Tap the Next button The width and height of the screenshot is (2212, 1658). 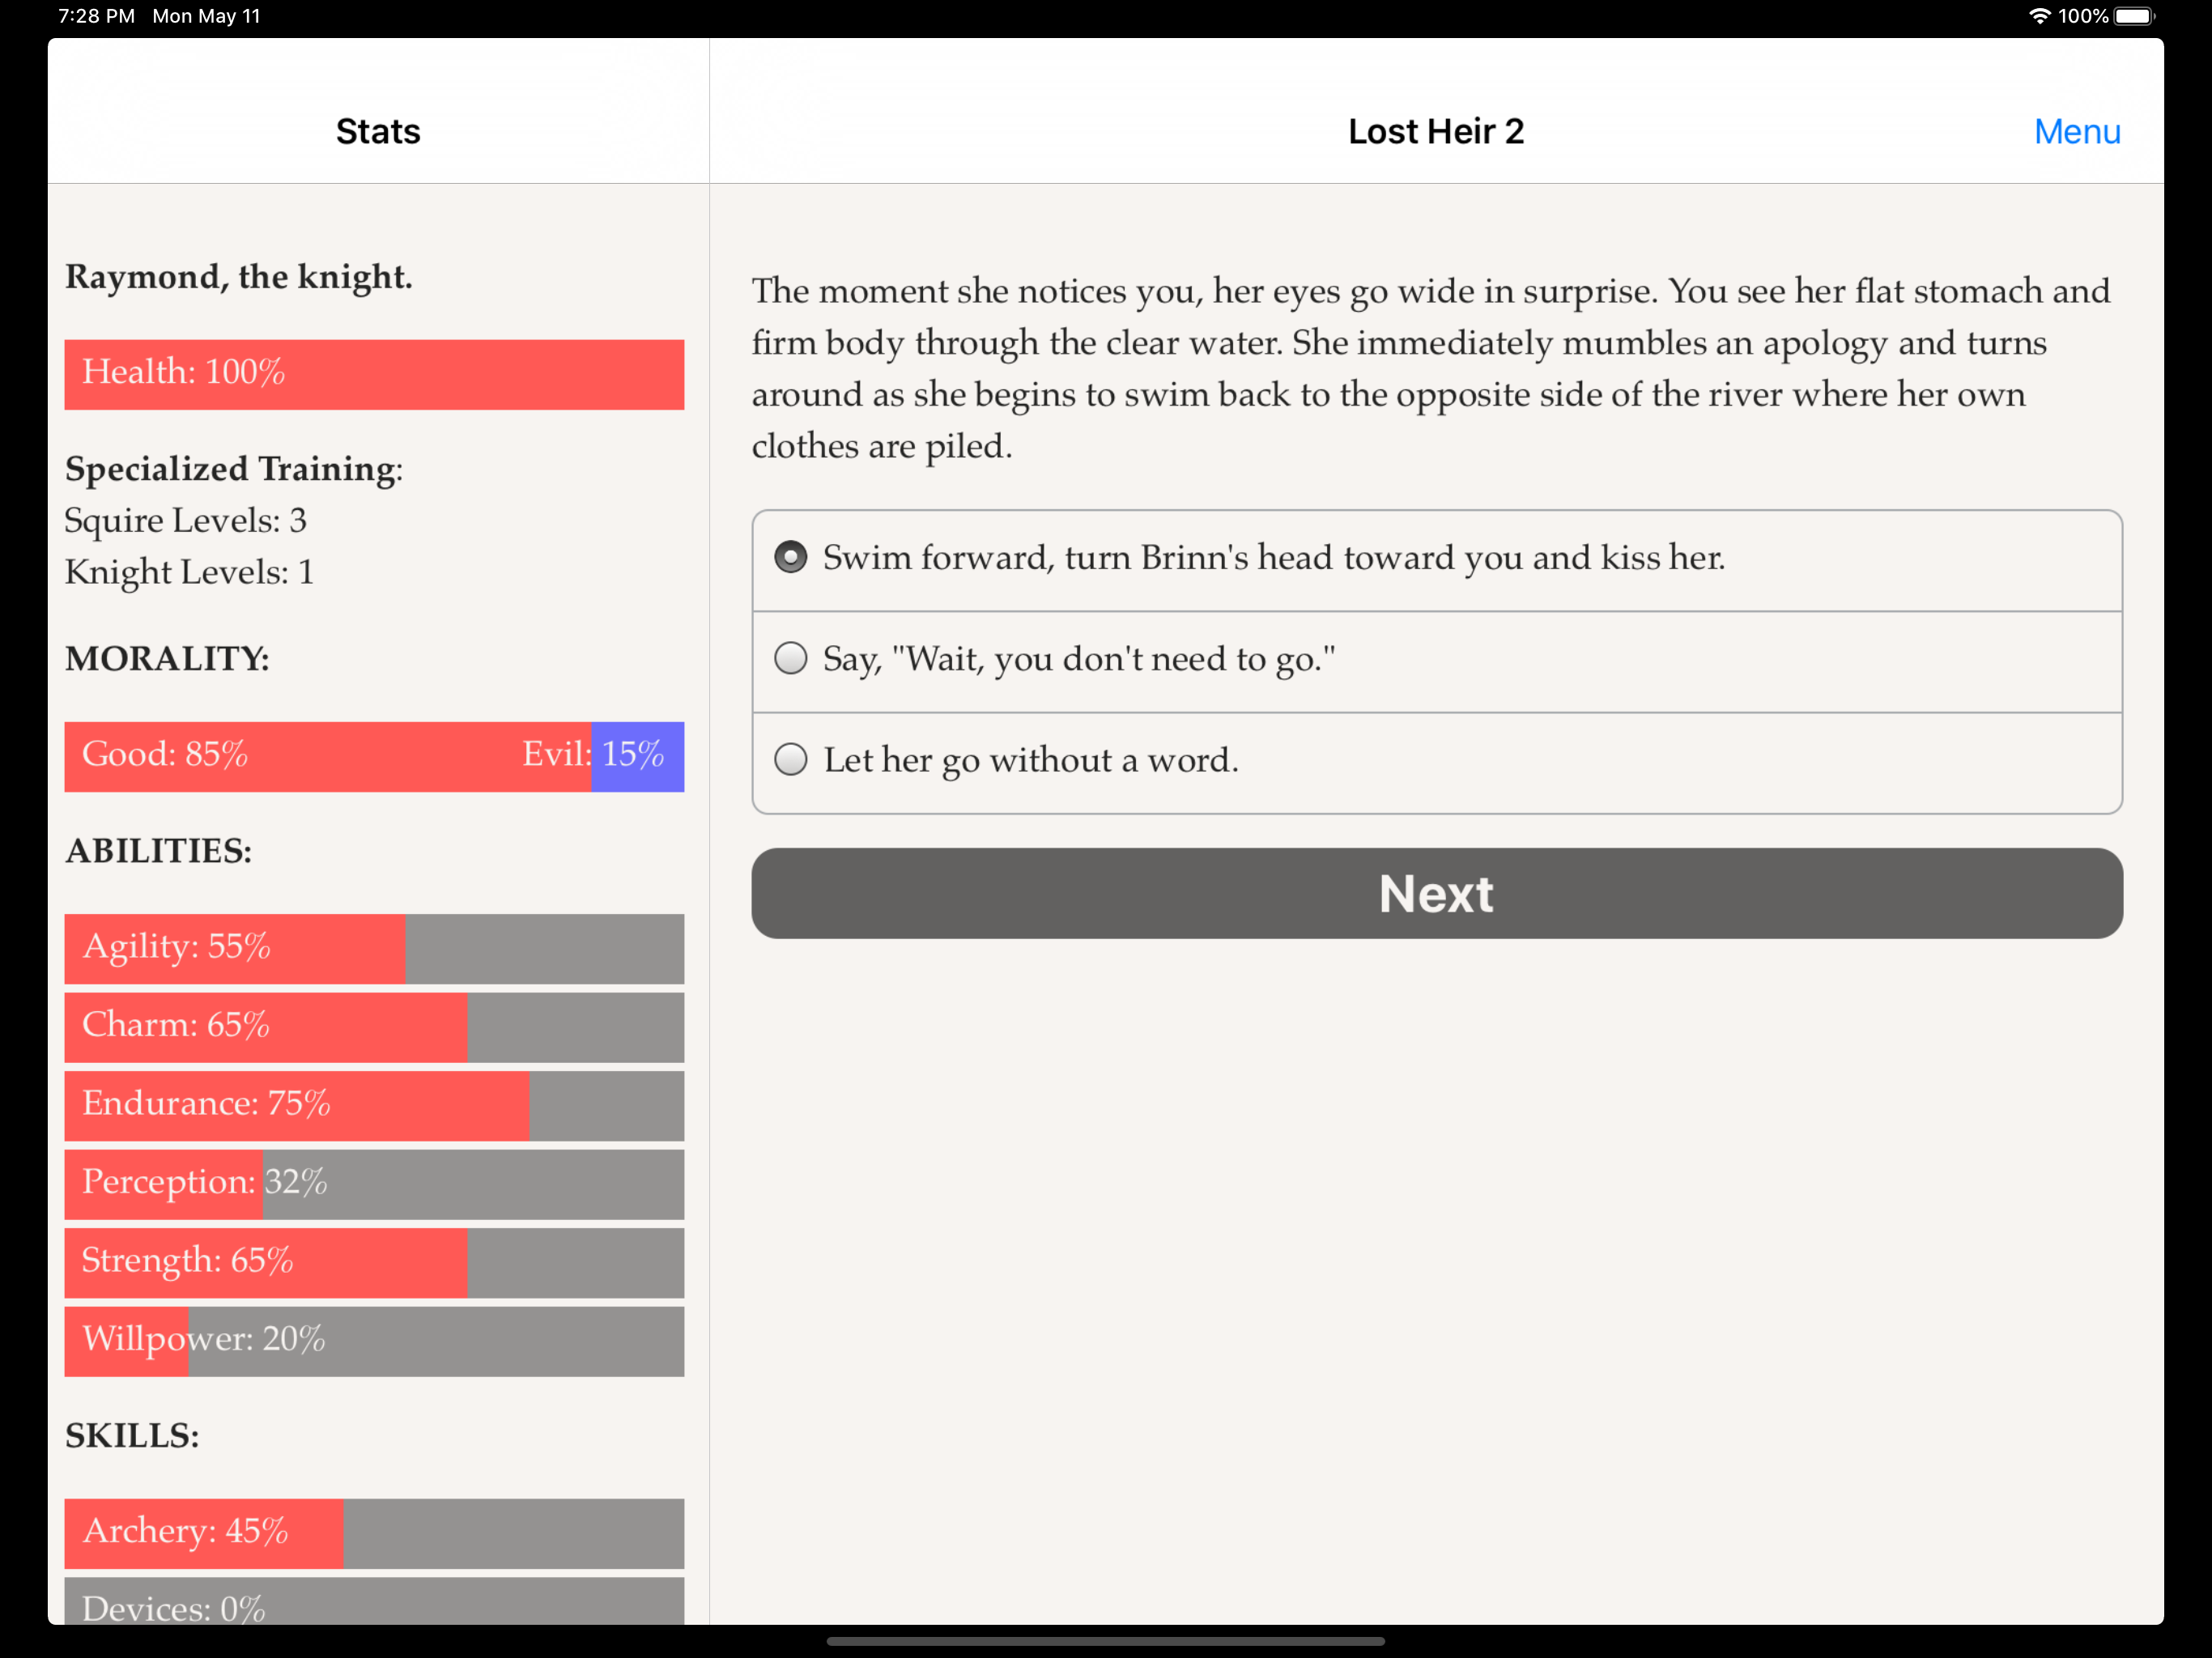click(x=1437, y=893)
